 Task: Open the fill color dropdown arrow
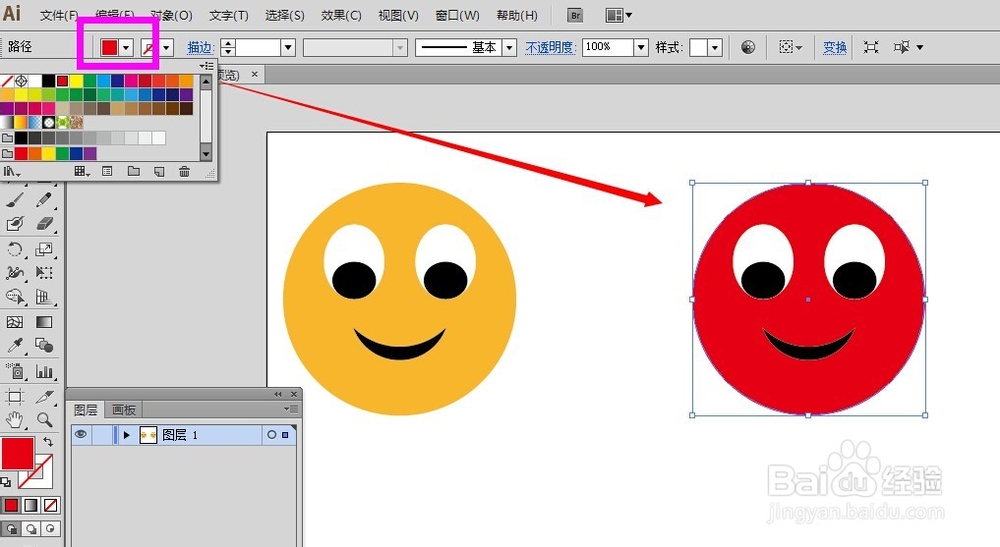point(126,48)
